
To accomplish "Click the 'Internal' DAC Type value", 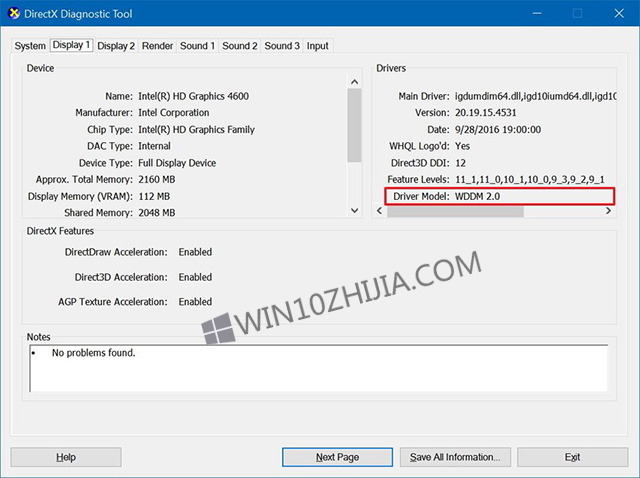I will pyautogui.click(x=154, y=146).
